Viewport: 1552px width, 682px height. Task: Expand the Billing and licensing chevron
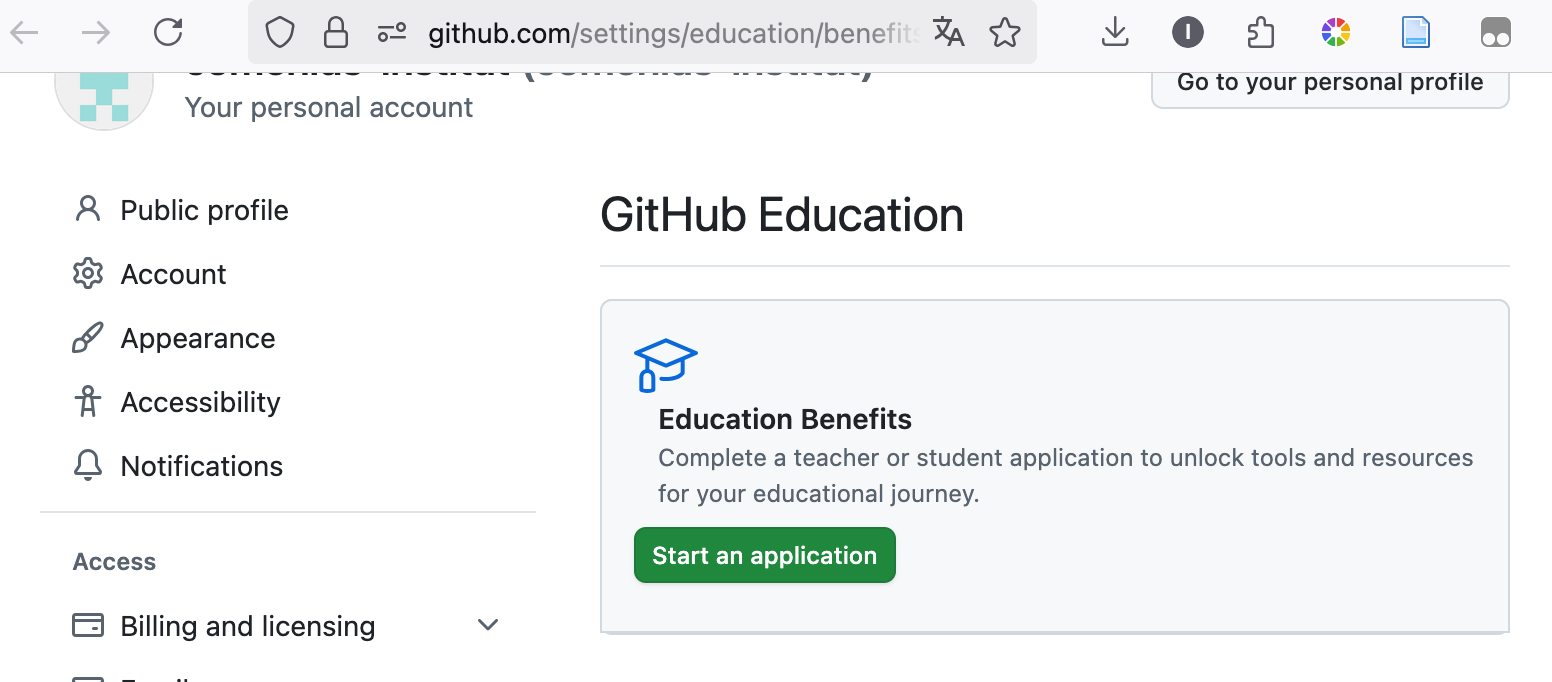click(x=488, y=626)
